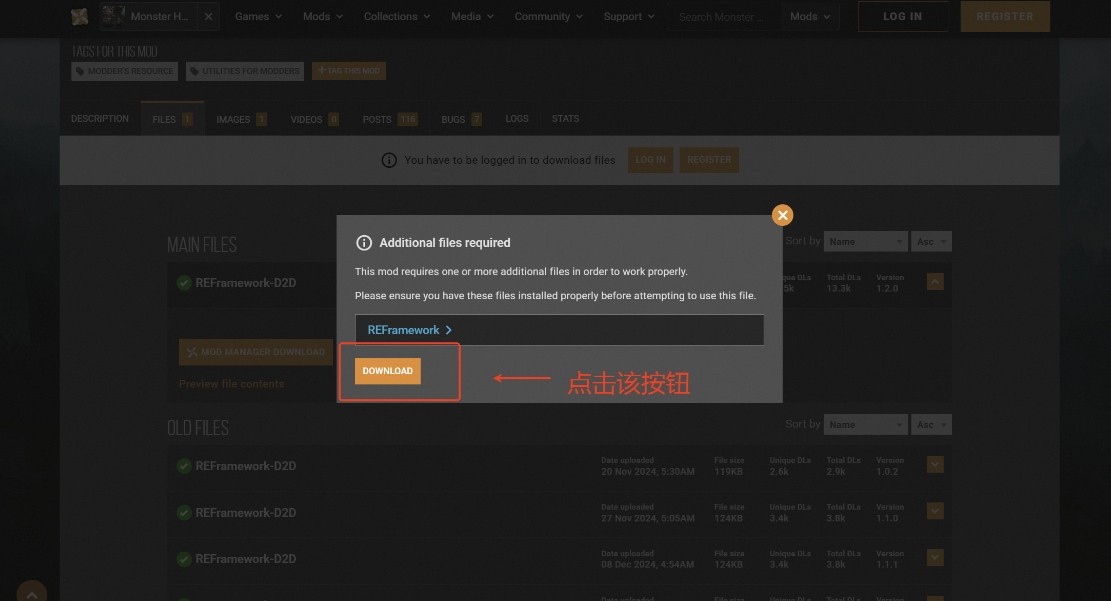Click the Log In button in the top bar

click(x=902, y=17)
